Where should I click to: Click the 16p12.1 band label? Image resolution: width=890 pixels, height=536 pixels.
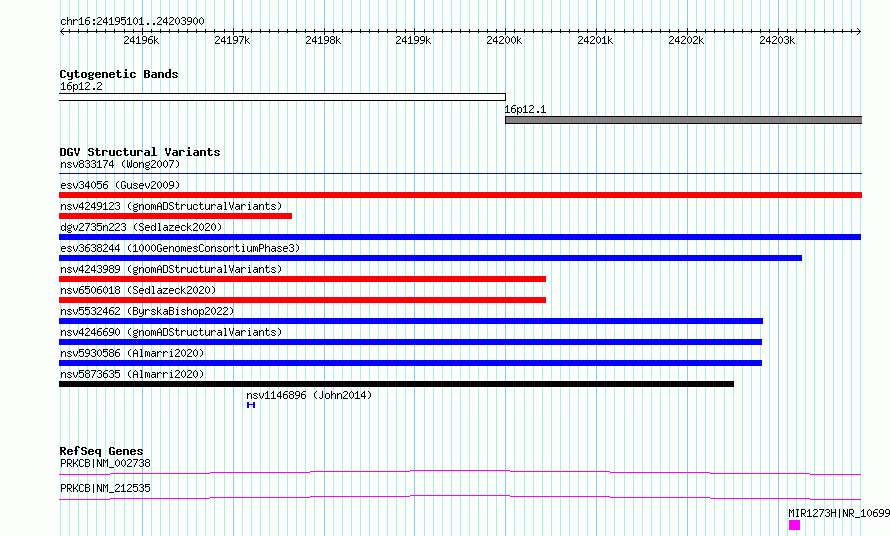click(x=525, y=109)
